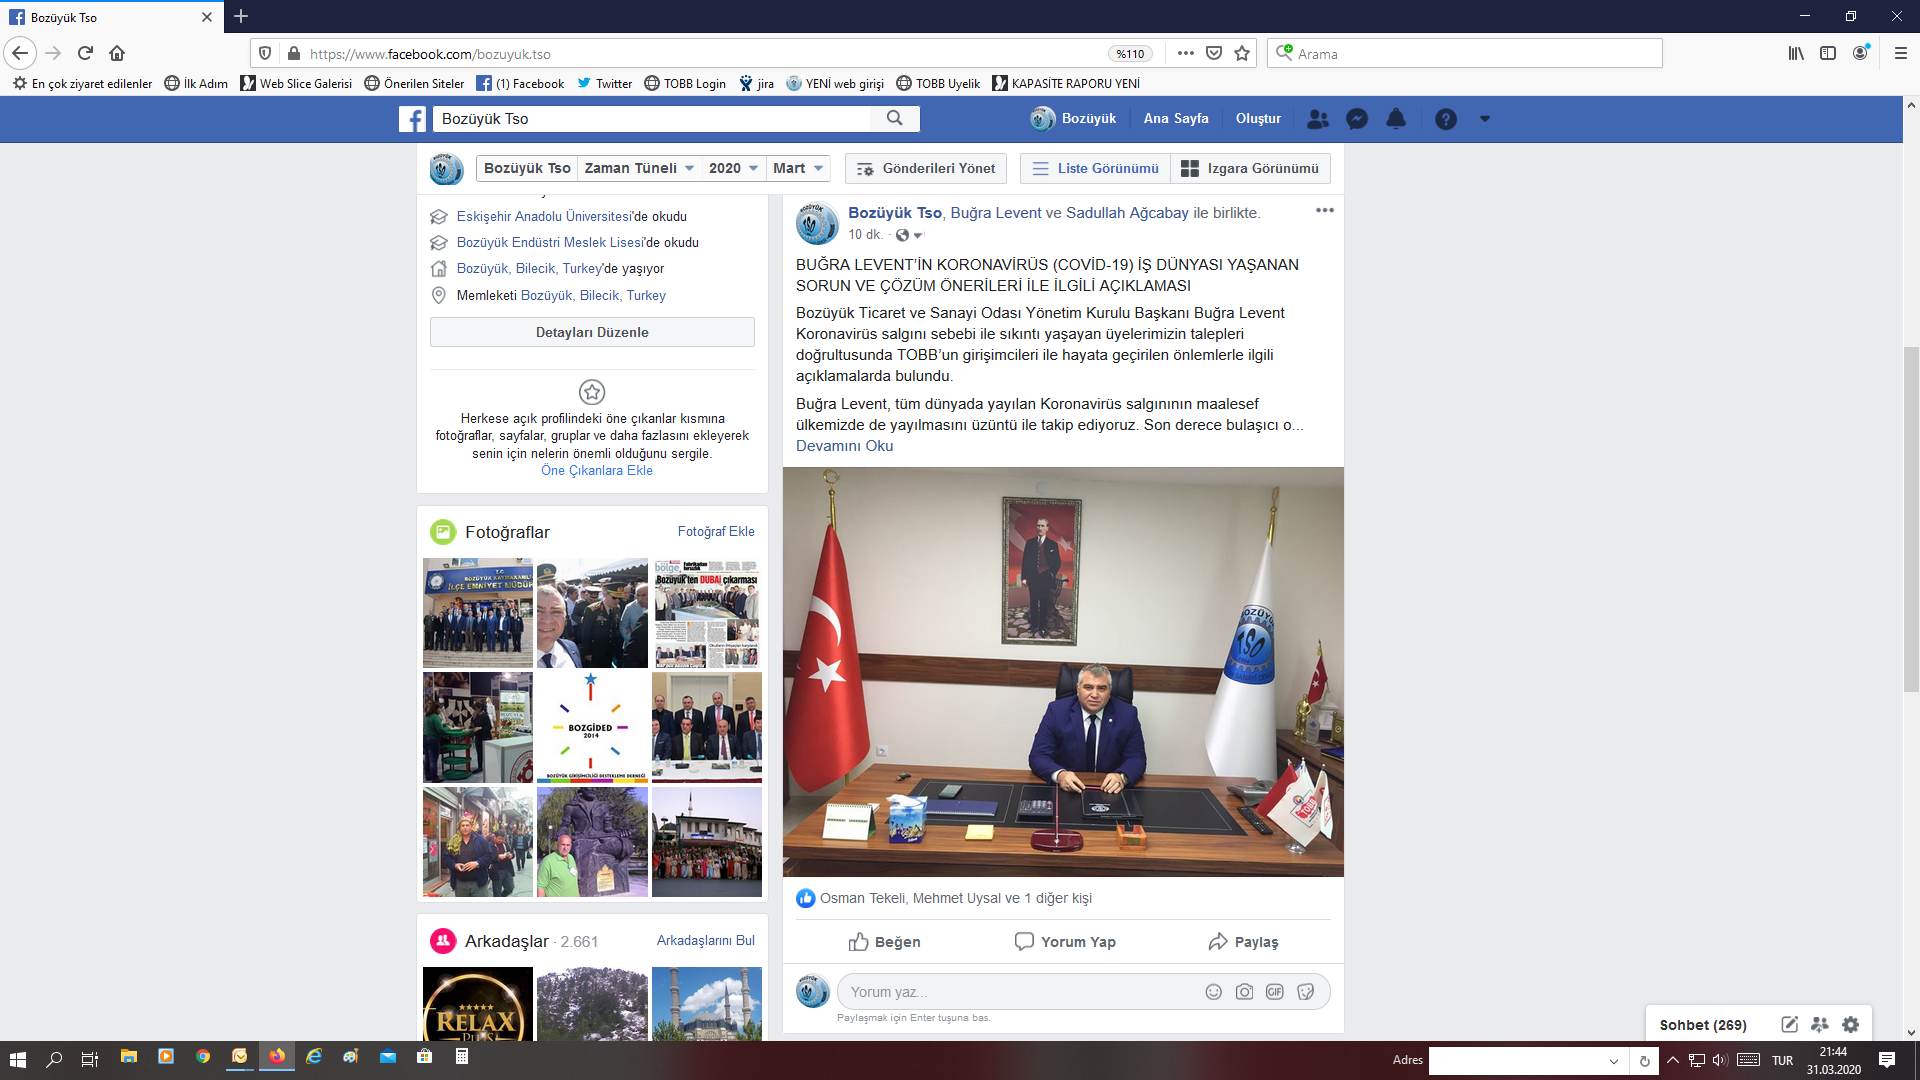Click Arkadaşlarını Bul link
The width and height of the screenshot is (1920, 1080).
click(x=706, y=941)
